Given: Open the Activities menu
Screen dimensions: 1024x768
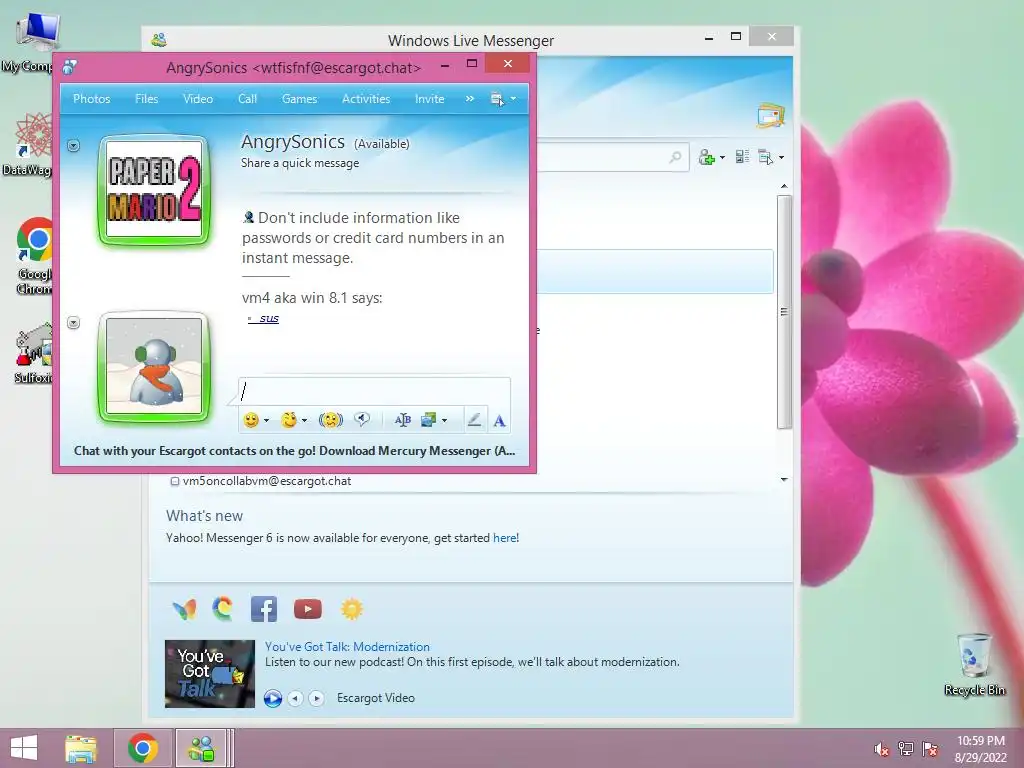Looking at the screenshot, I should tap(366, 99).
